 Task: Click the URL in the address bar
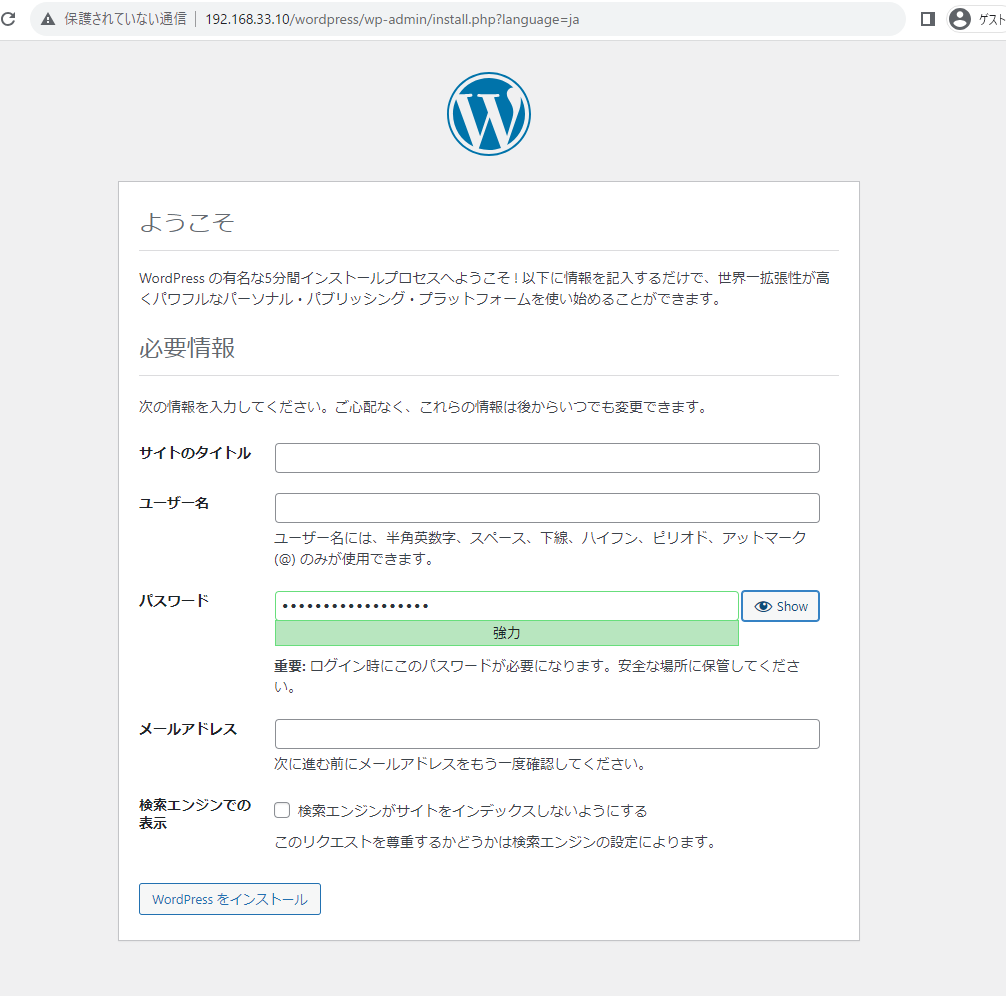(x=392, y=19)
